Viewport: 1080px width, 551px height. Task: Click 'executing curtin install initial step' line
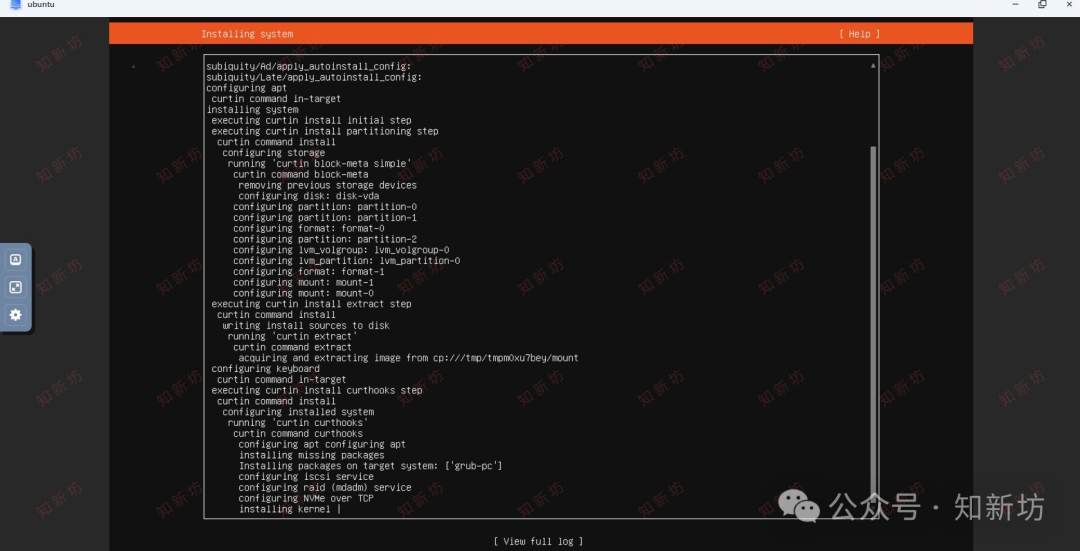tap(311, 121)
